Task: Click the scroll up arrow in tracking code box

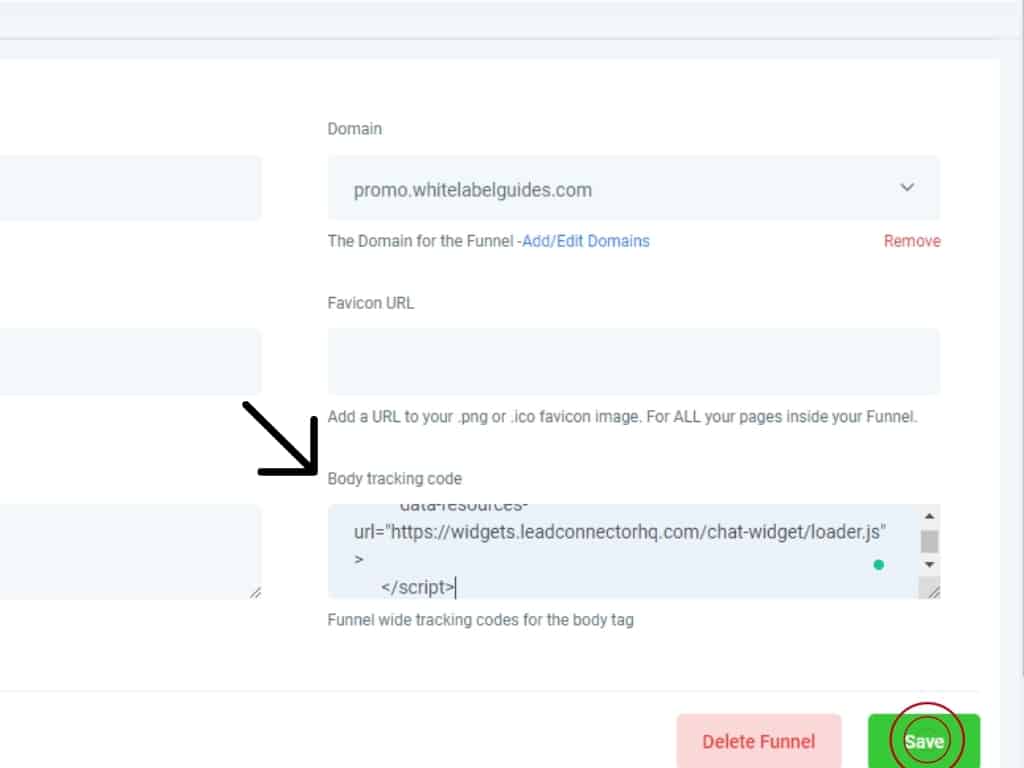Action: pyautogui.click(x=929, y=517)
